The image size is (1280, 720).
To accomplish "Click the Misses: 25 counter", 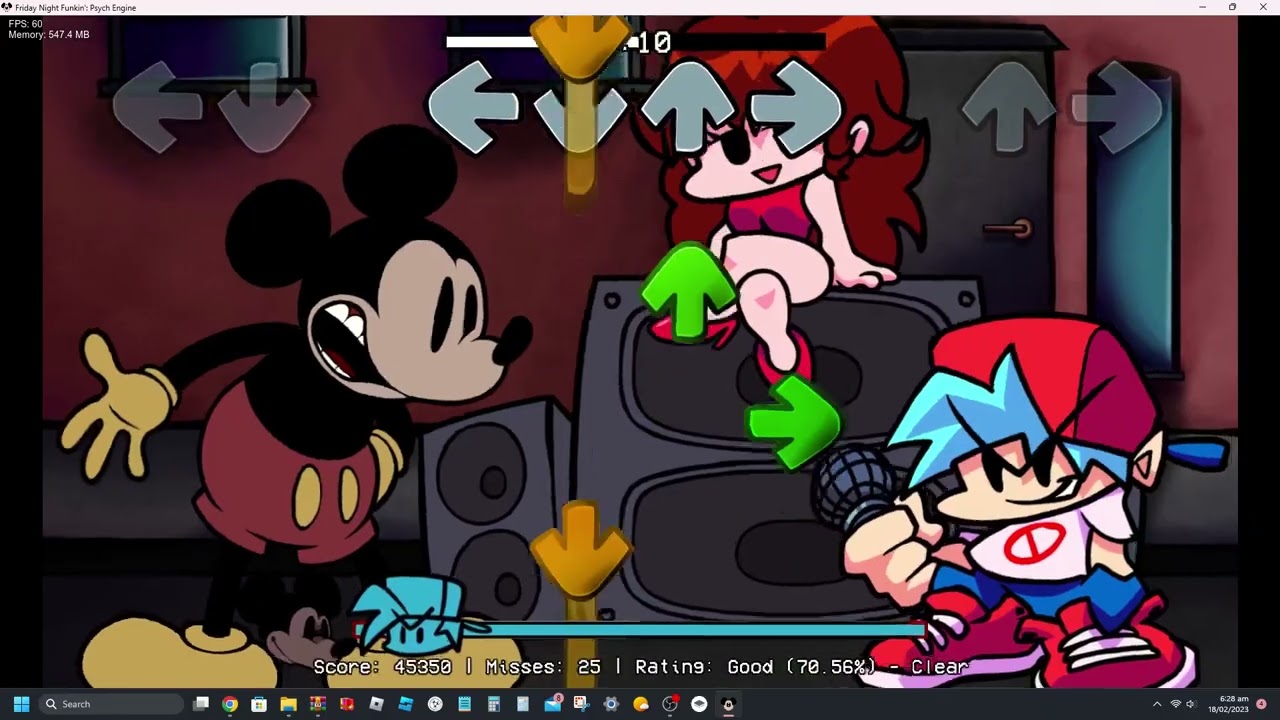I will pos(543,666).
